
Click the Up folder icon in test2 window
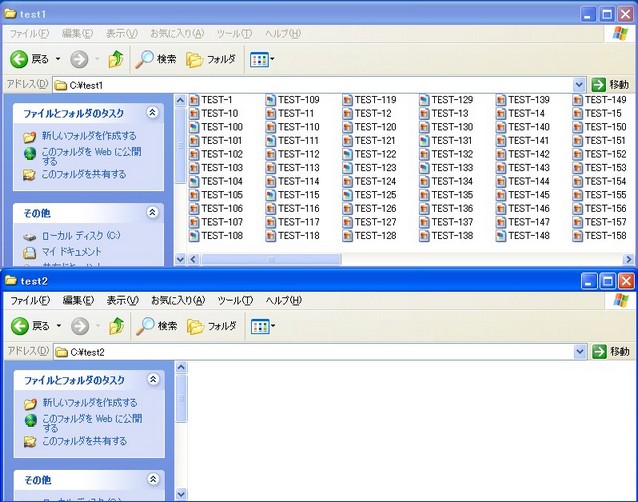coord(117,326)
